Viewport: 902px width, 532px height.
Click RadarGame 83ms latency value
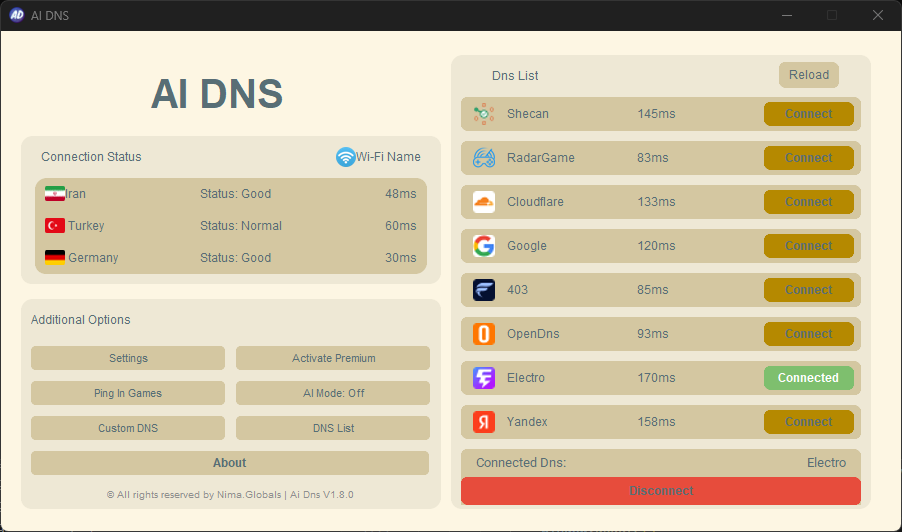coord(652,158)
